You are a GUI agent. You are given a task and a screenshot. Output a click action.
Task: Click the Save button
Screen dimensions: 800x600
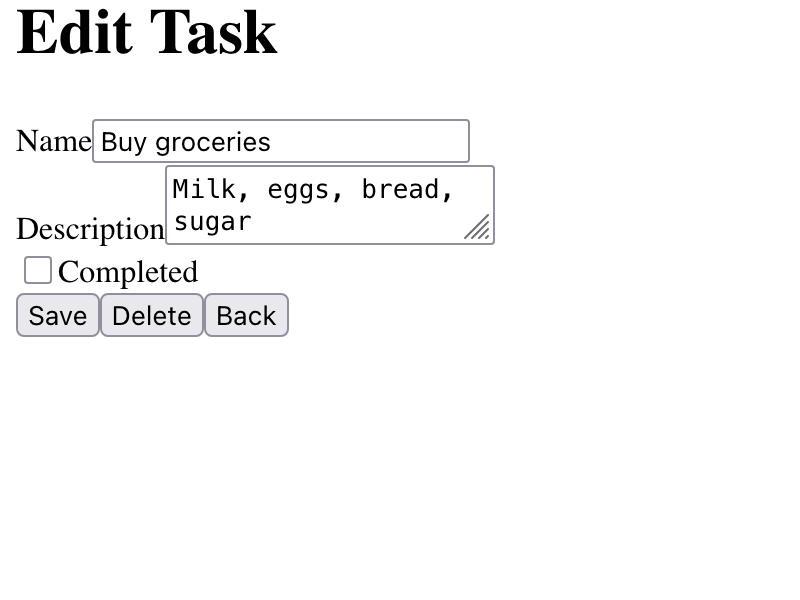pos(58,316)
